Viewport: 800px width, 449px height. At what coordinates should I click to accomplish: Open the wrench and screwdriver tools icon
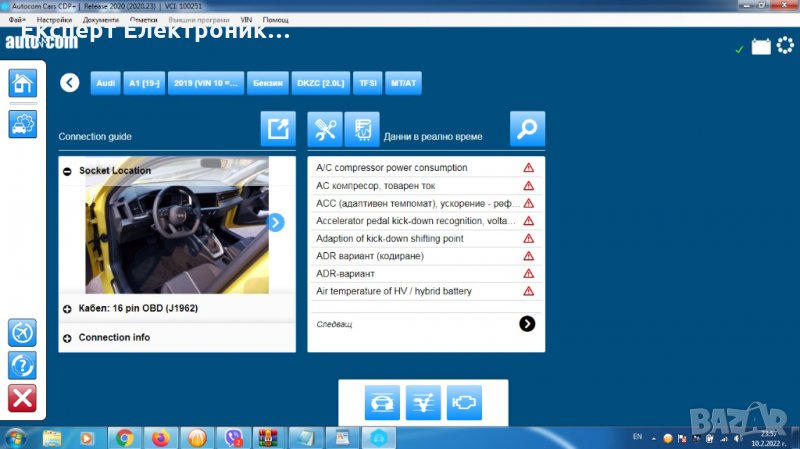pos(325,129)
